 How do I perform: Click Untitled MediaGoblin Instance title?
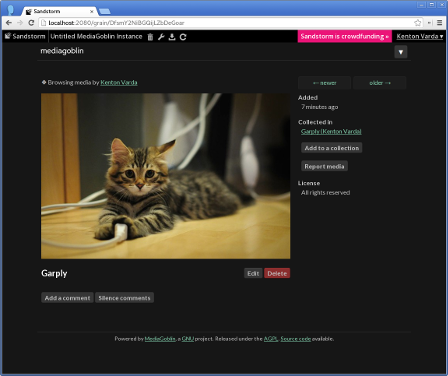click(x=96, y=36)
